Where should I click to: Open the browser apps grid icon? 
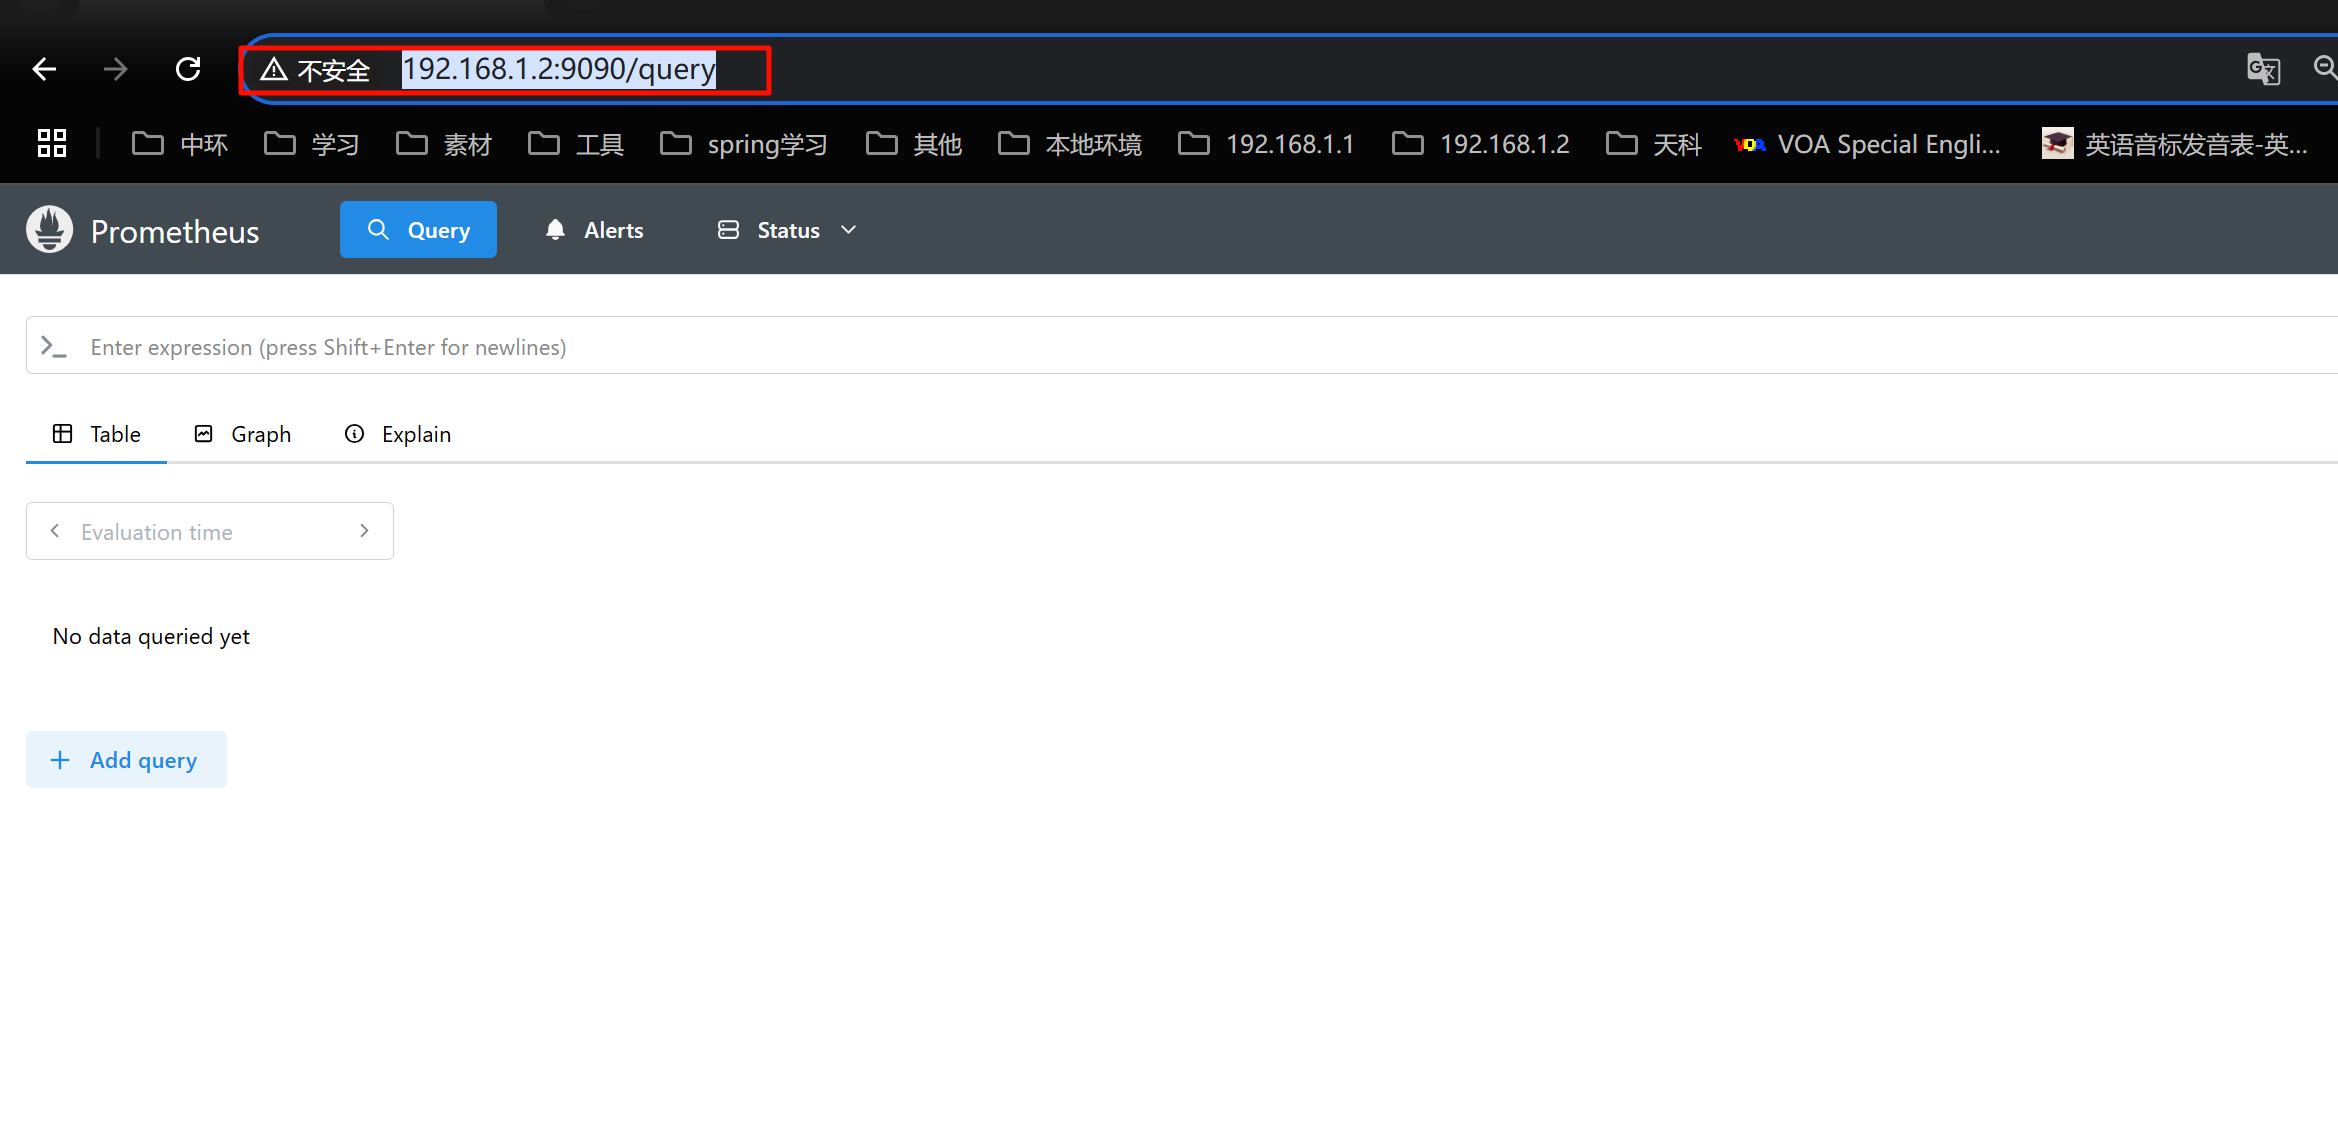[x=52, y=144]
